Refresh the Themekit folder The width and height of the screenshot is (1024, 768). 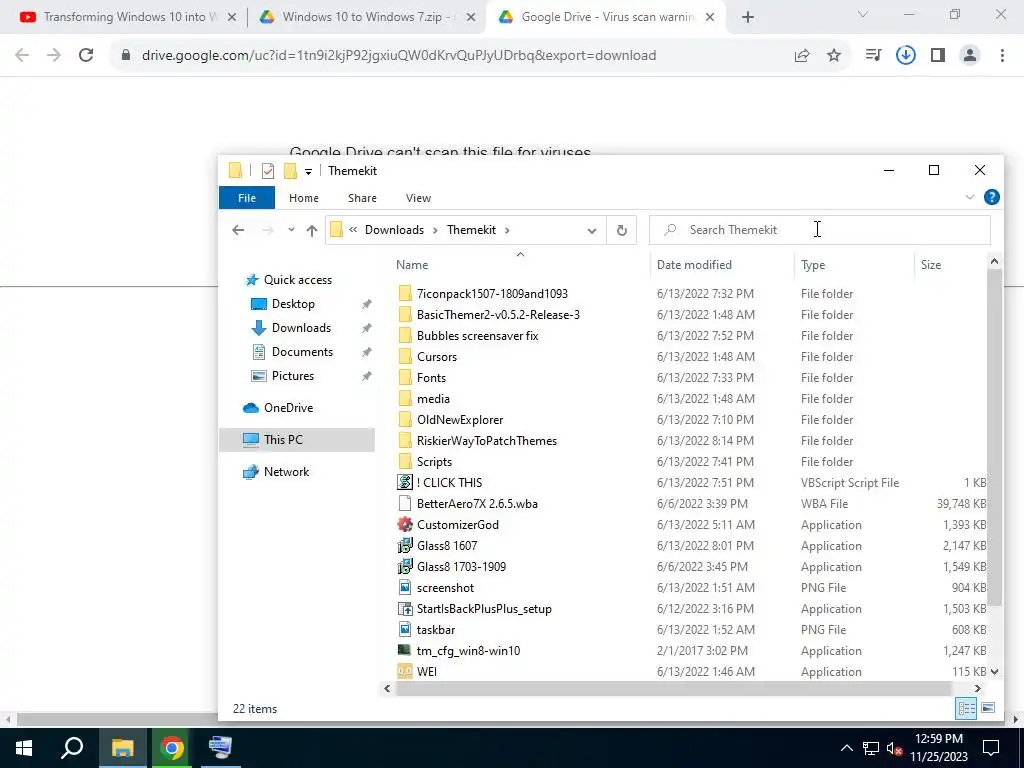coord(621,230)
